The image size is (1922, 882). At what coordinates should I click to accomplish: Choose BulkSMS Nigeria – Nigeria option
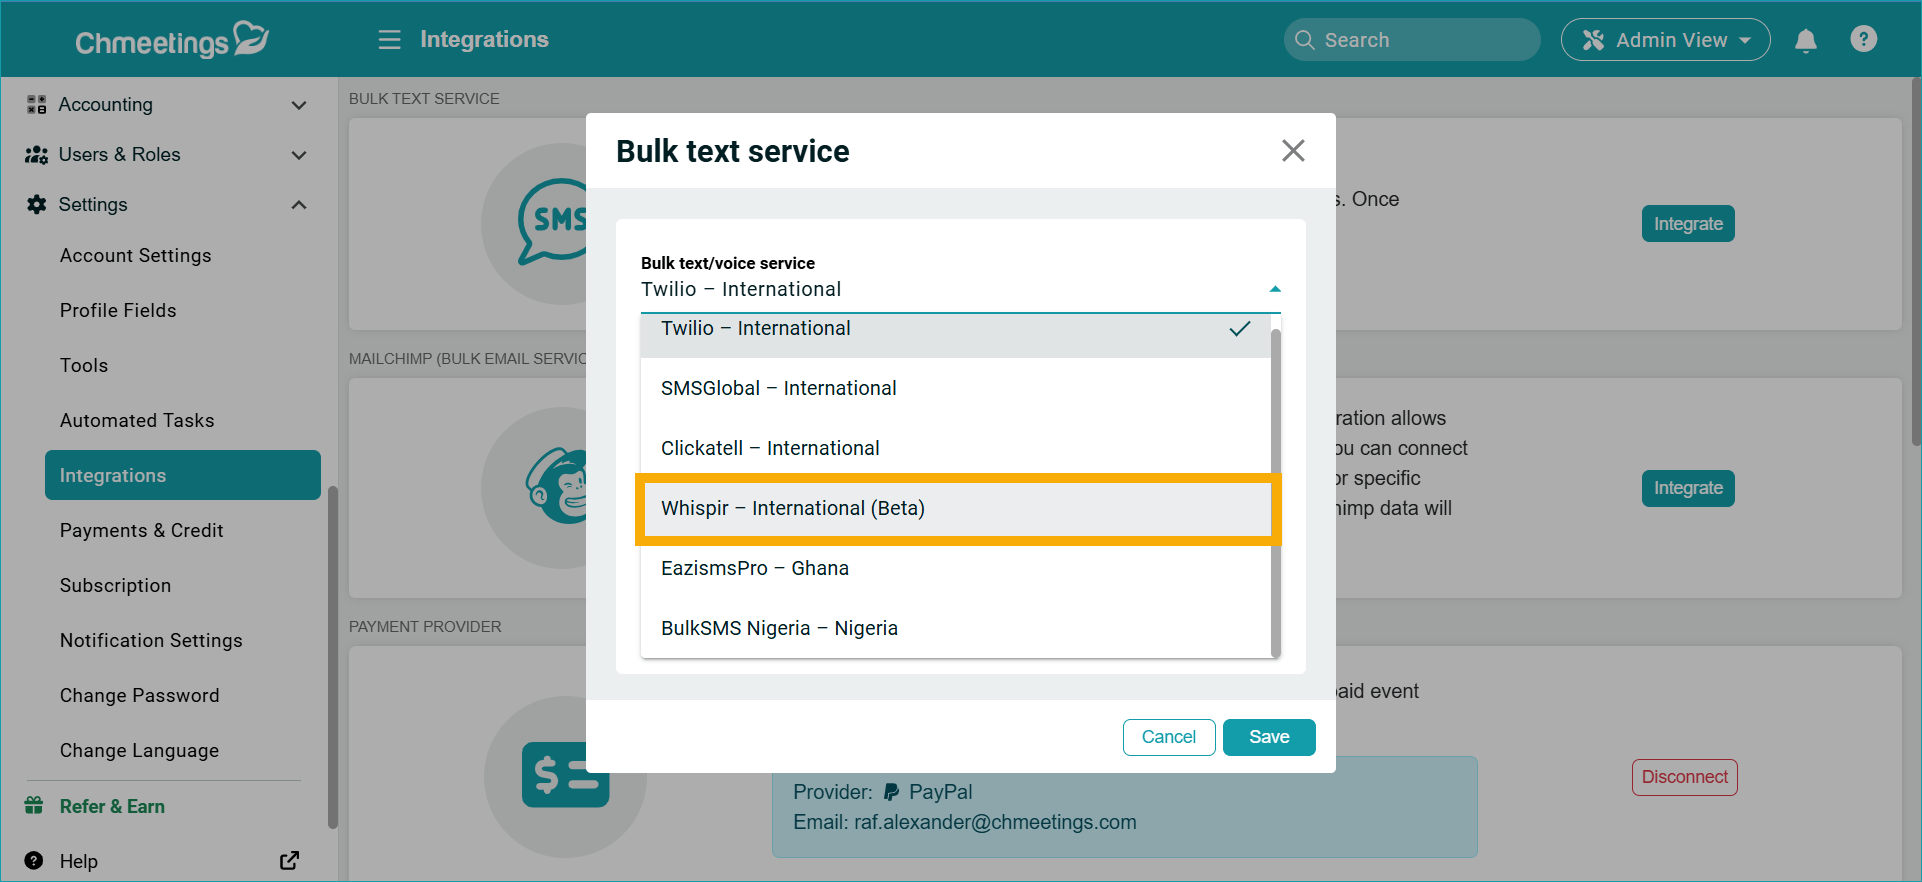(955, 628)
